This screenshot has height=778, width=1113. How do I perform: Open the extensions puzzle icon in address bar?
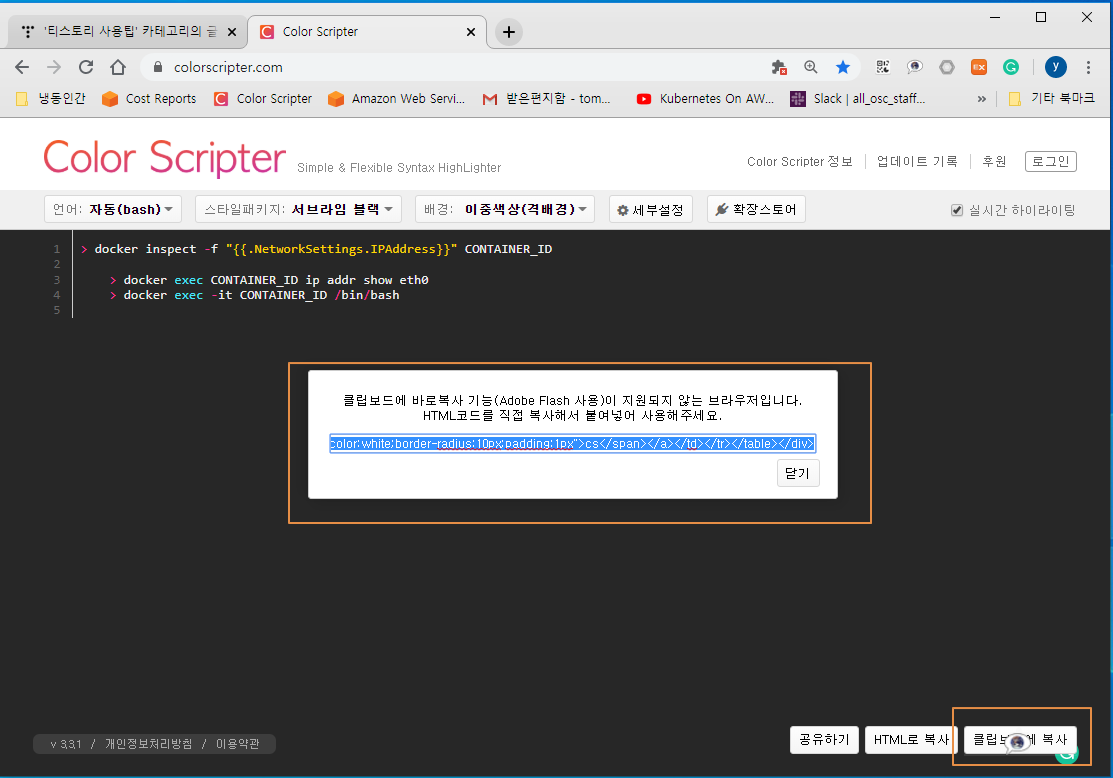pyautogui.click(x=779, y=67)
